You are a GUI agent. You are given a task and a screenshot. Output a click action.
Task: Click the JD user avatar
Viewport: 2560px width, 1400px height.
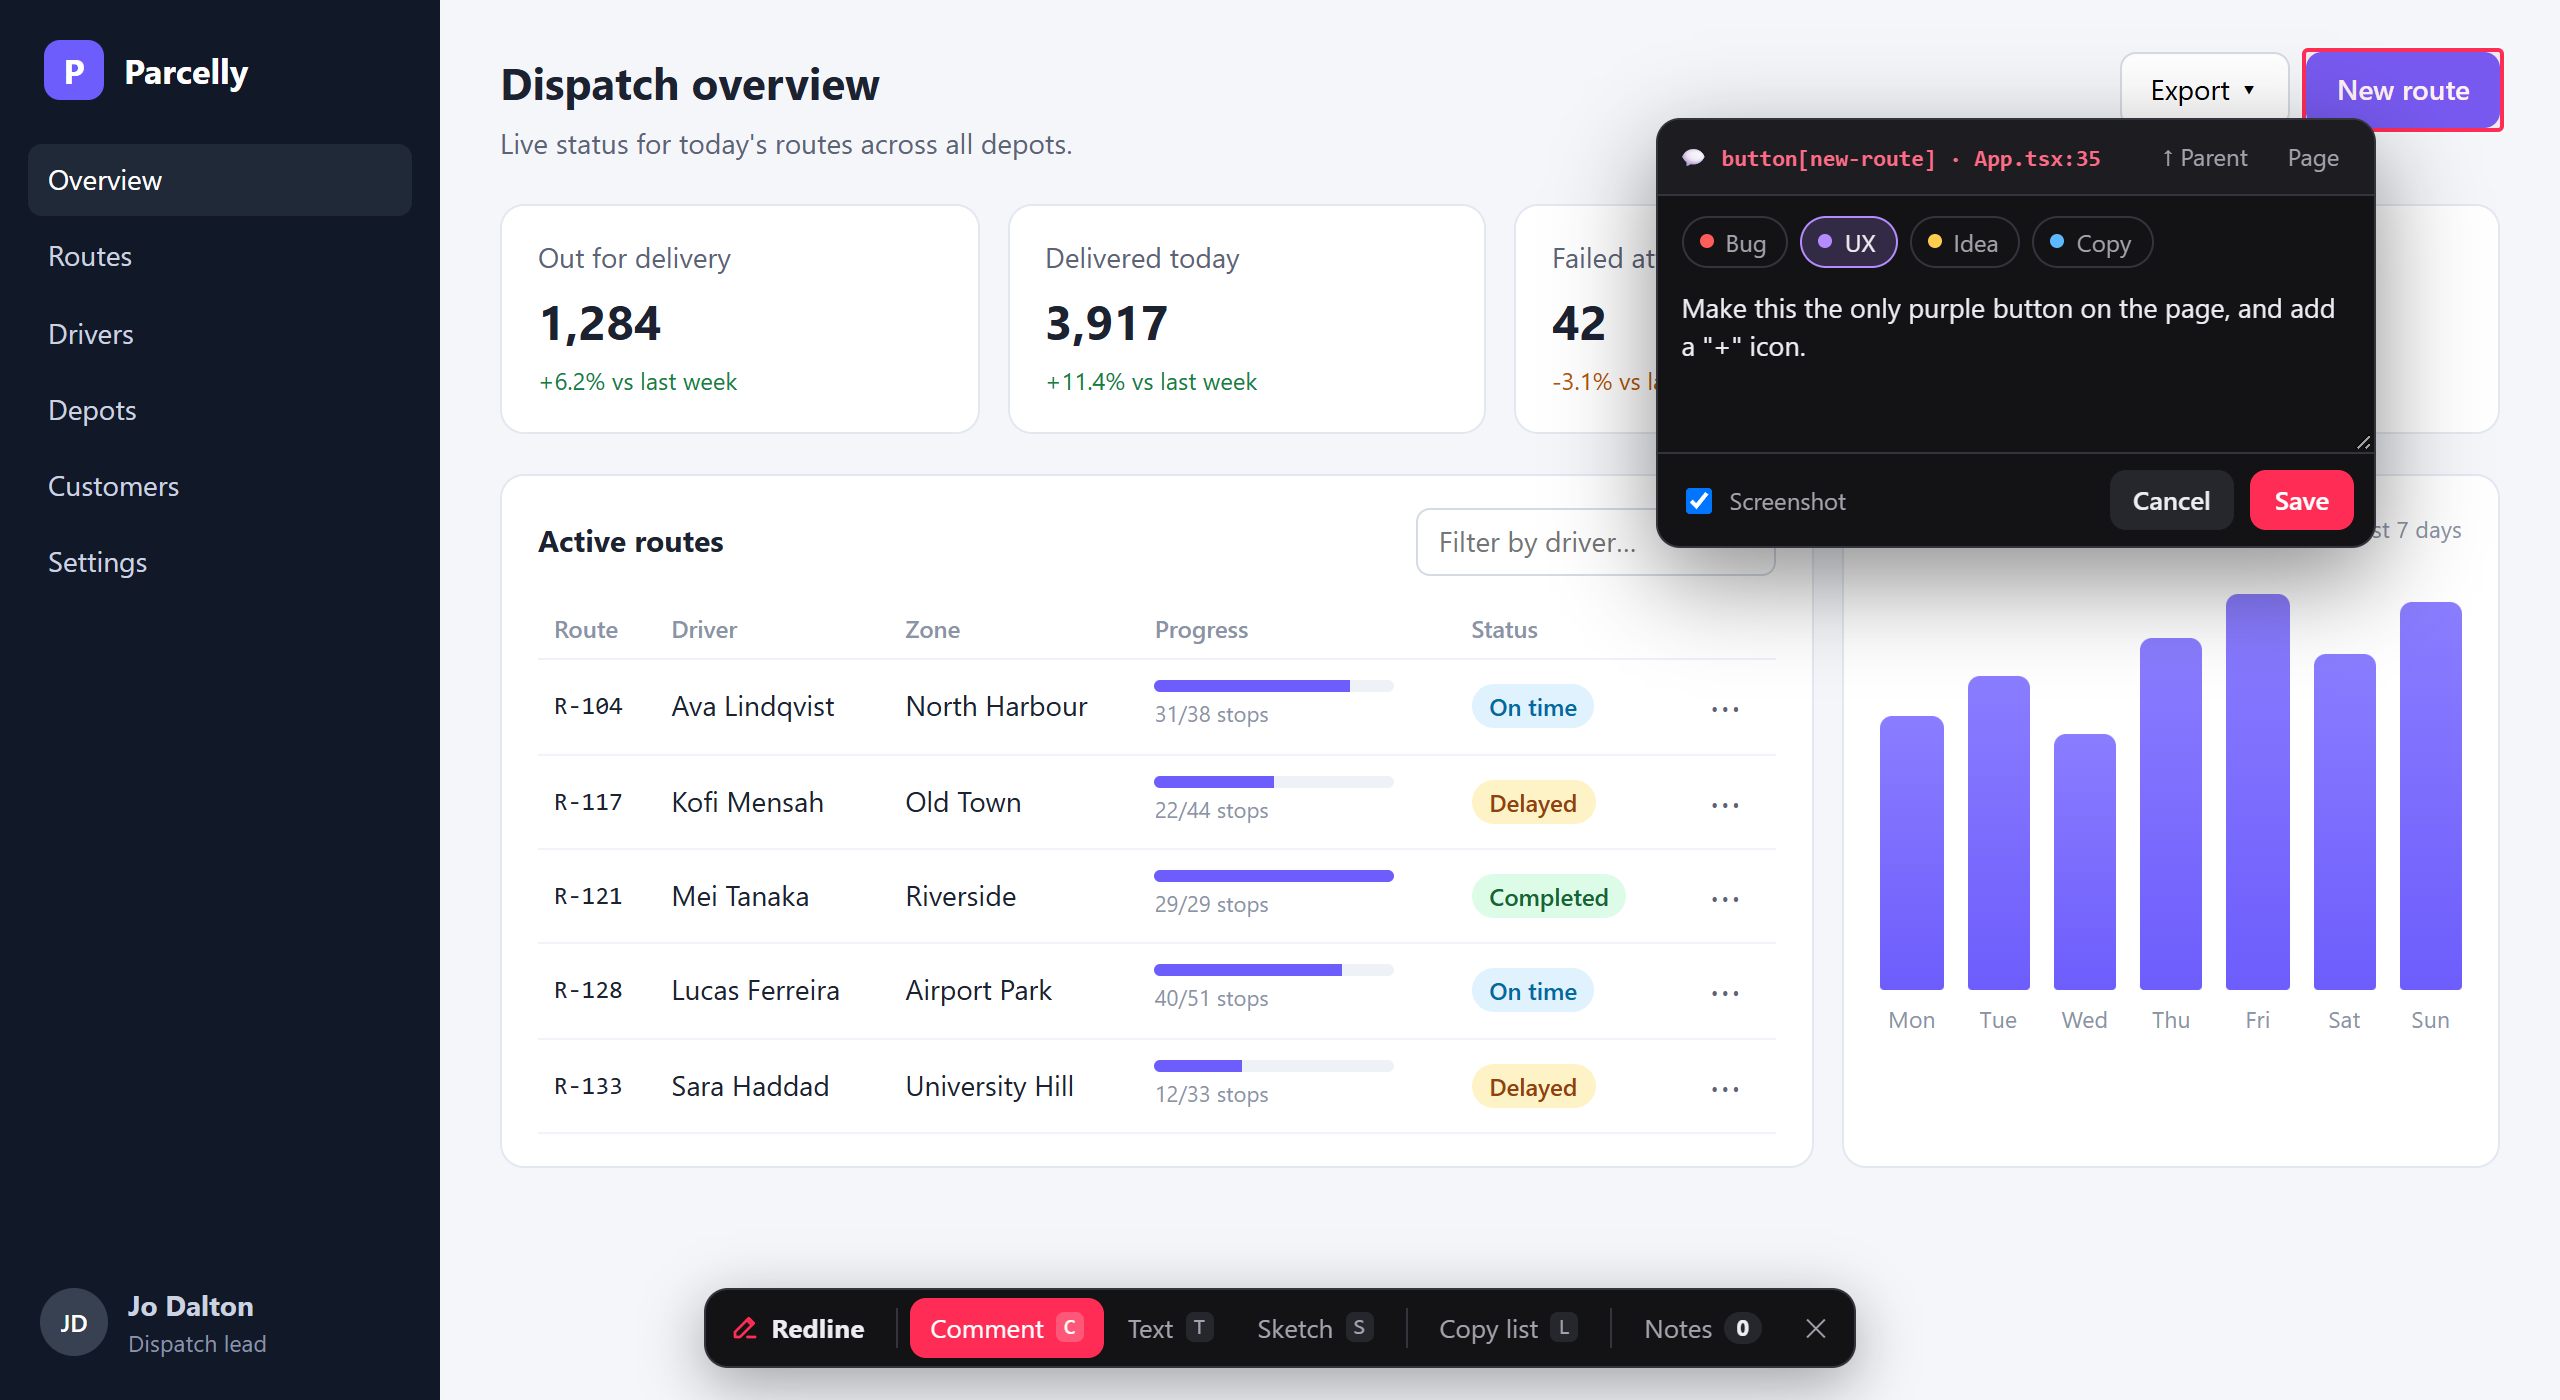[x=73, y=1323]
